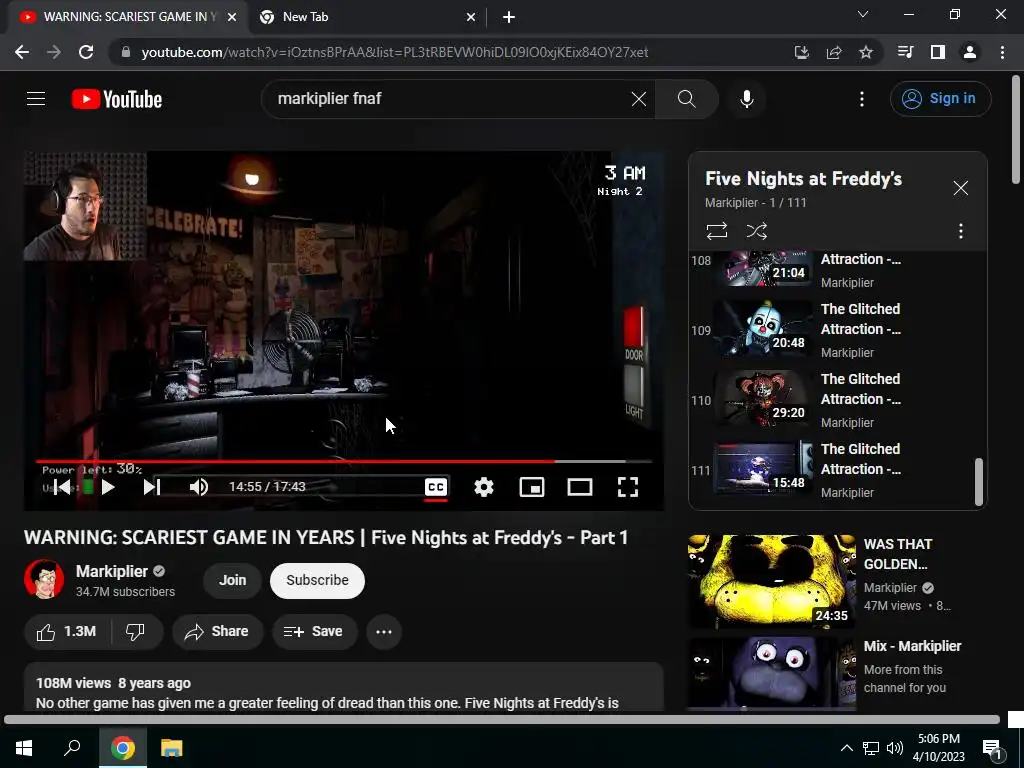Click the Join button
Screen dimensions: 1024x768
(x=232, y=580)
